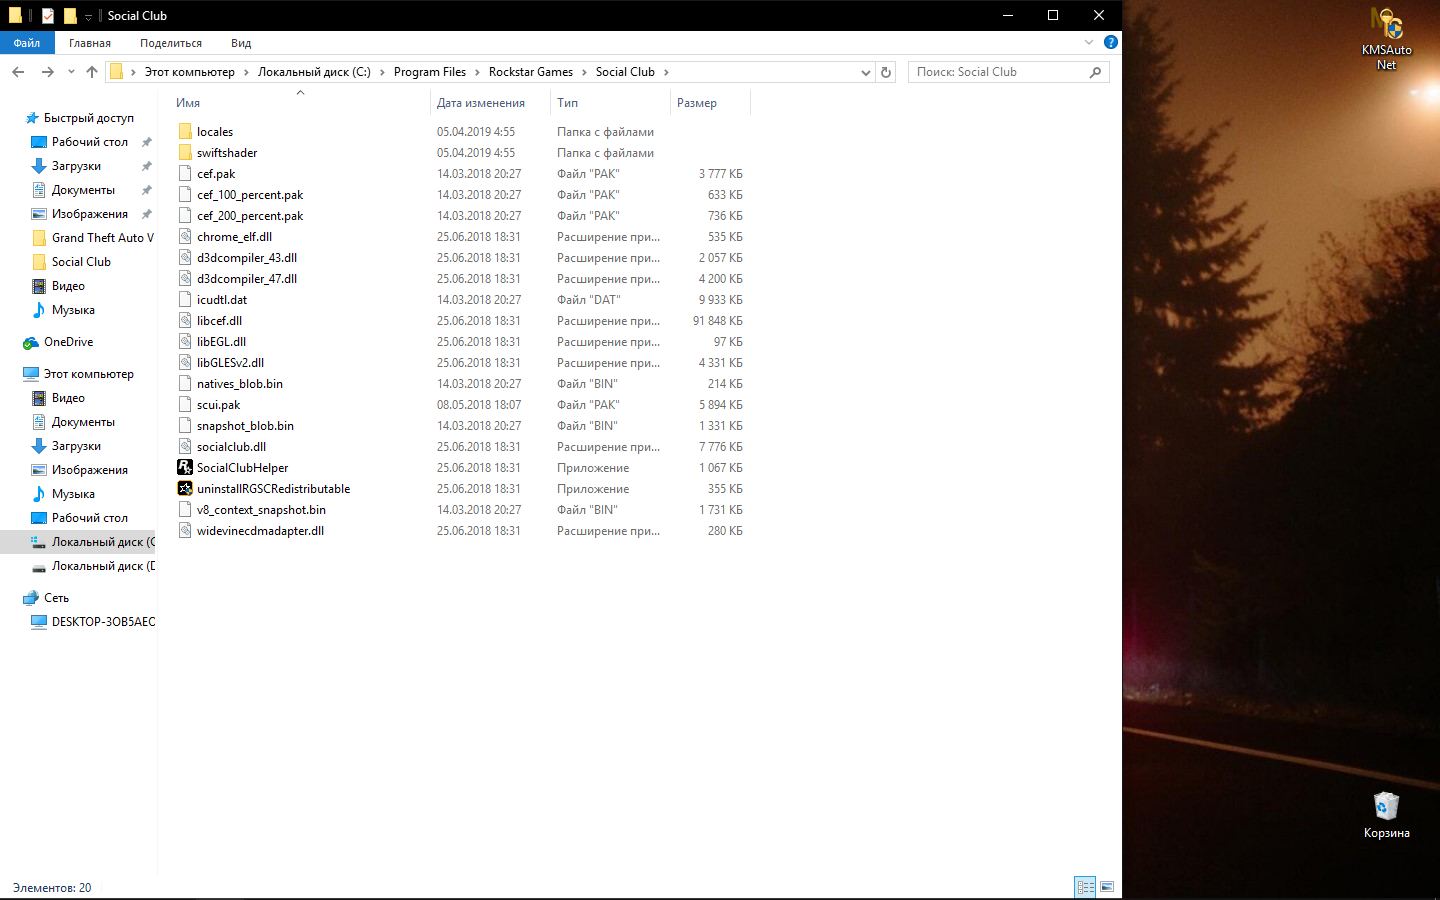
Task: Open the address bar history dropdown
Action: tap(866, 72)
